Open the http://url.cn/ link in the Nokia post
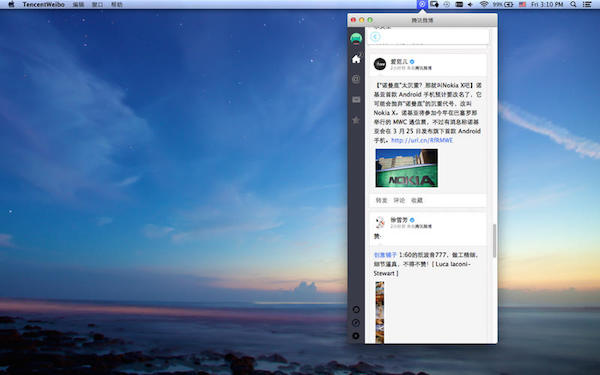 click(x=422, y=140)
